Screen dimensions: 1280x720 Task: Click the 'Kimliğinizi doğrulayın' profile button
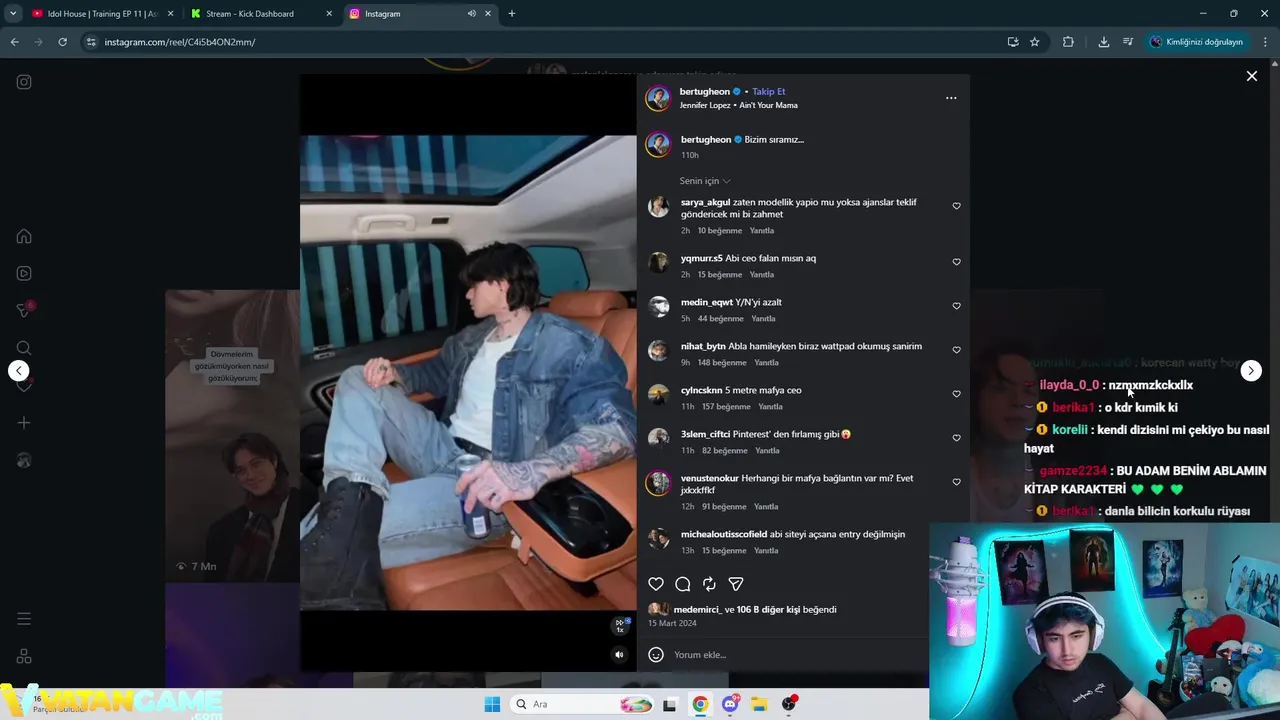[x=1196, y=42]
